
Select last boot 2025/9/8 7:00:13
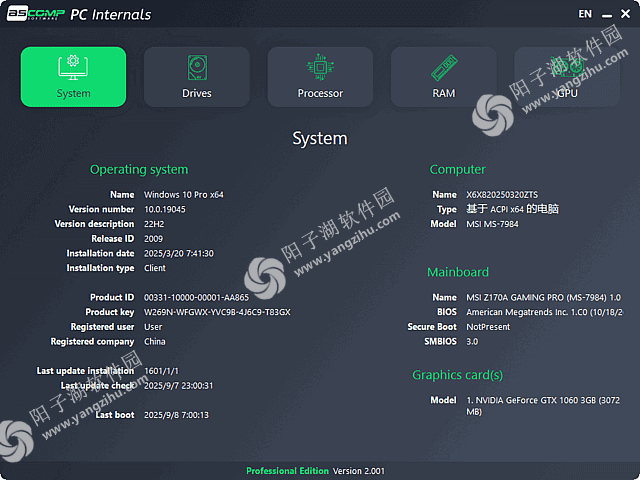tap(176, 415)
